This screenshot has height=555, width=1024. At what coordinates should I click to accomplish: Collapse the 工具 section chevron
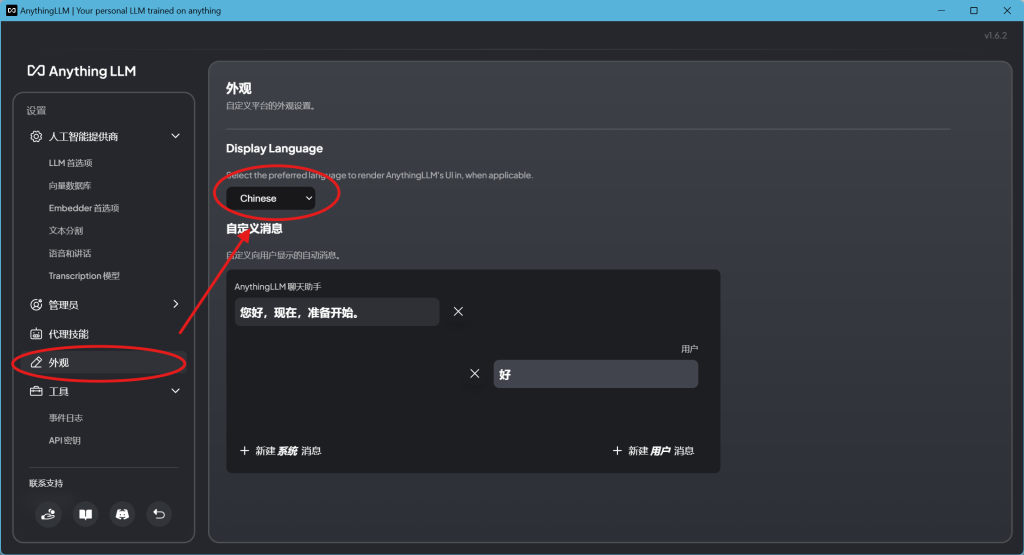point(175,390)
